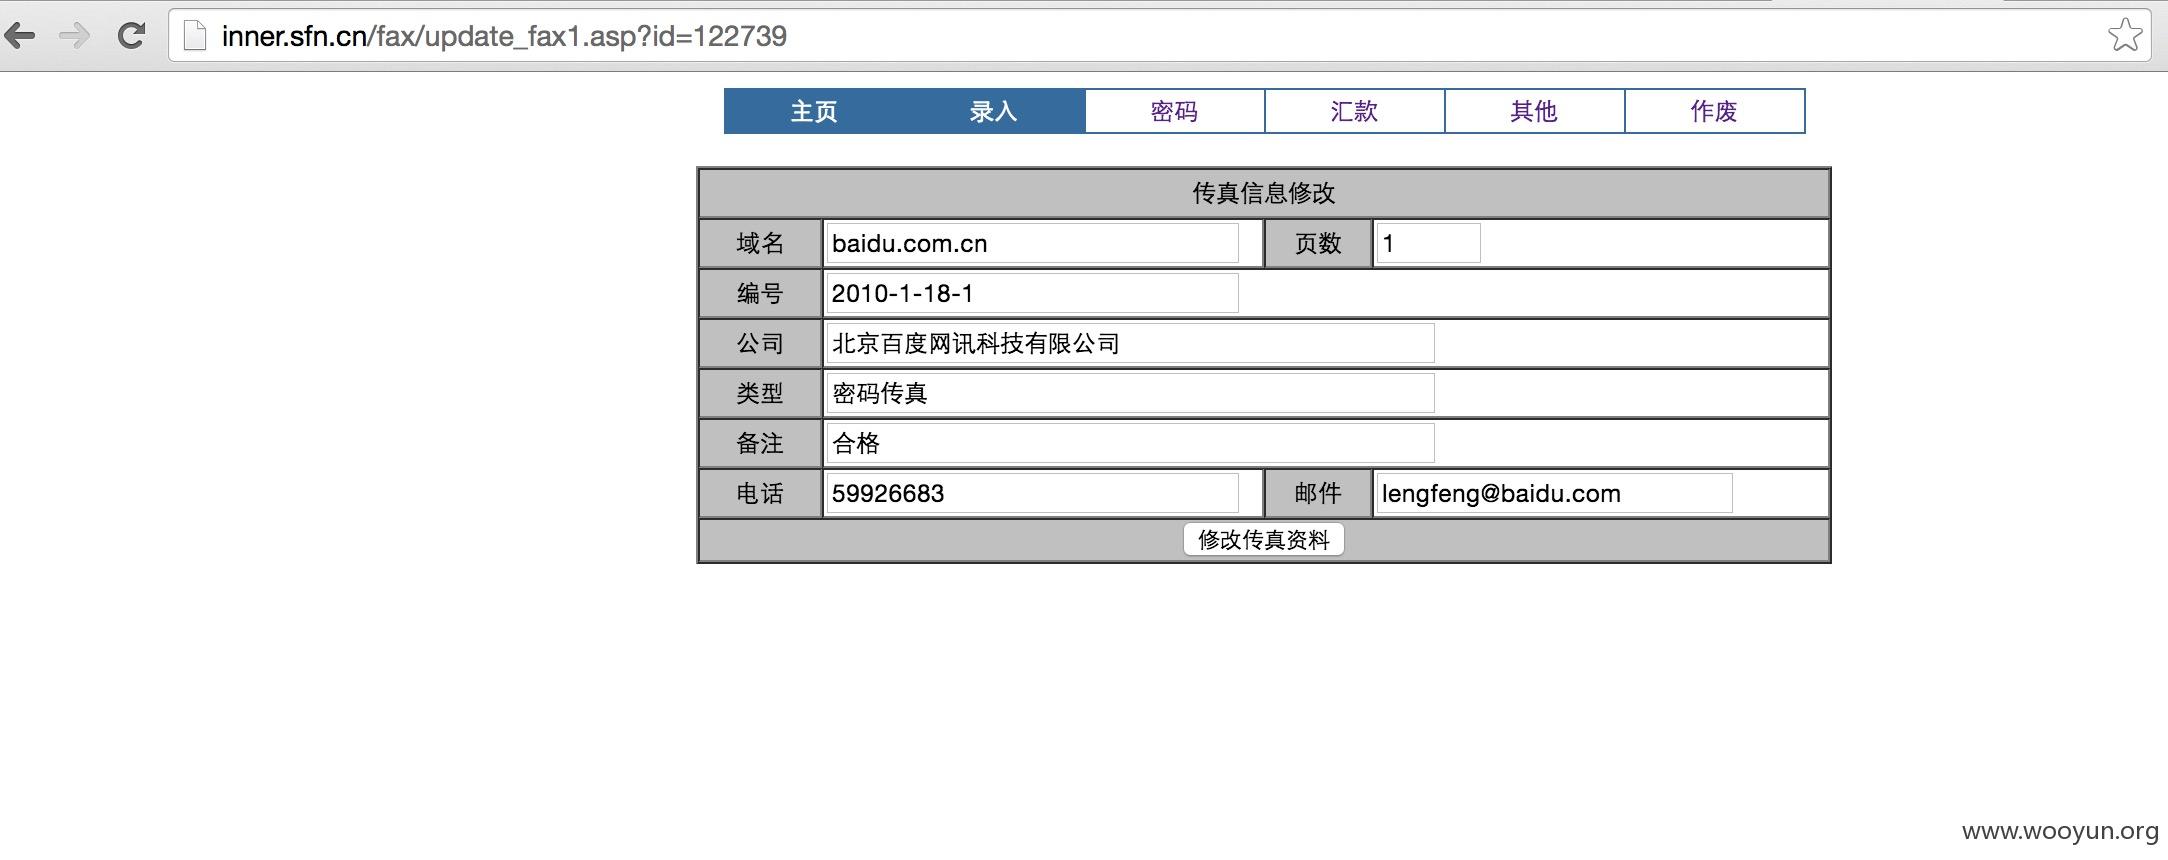Click the 类型 label cell
The image size is (2168, 860).
[760, 393]
